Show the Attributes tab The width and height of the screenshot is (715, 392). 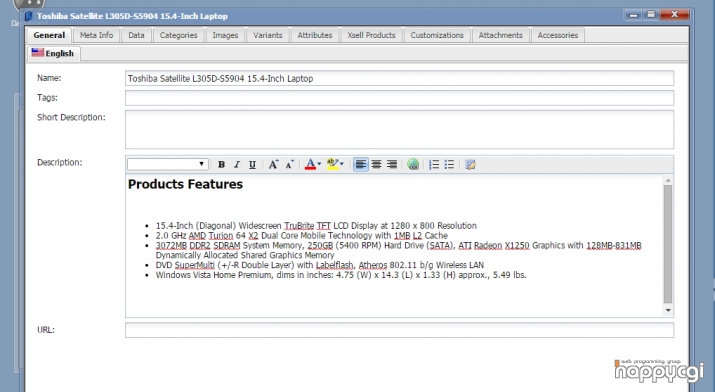pos(315,35)
